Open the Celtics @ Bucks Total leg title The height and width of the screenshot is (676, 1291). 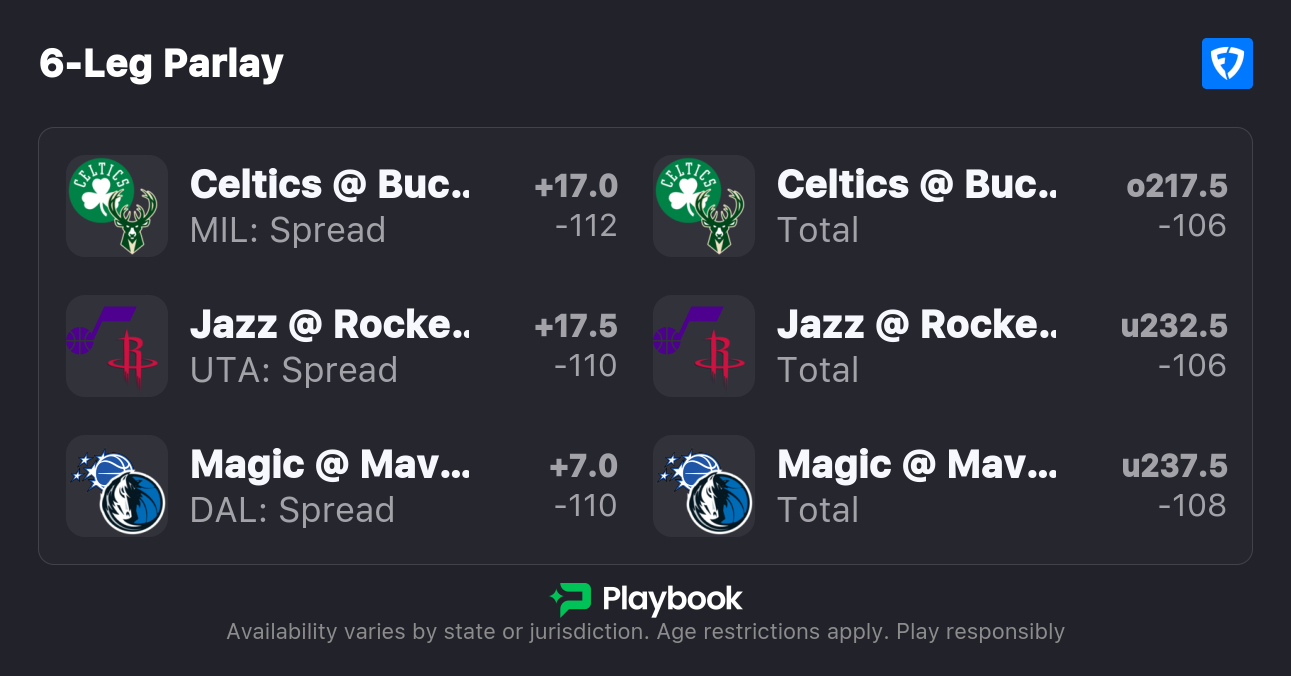point(916,185)
